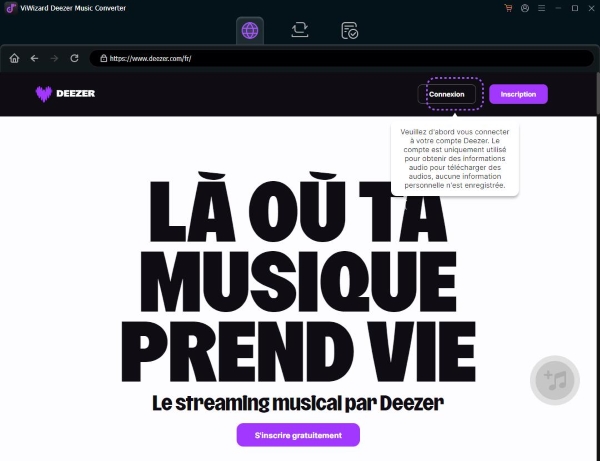The height and width of the screenshot is (461, 600).
Task: Click the ViWizard app logo icon
Action: [x=11, y=8]
